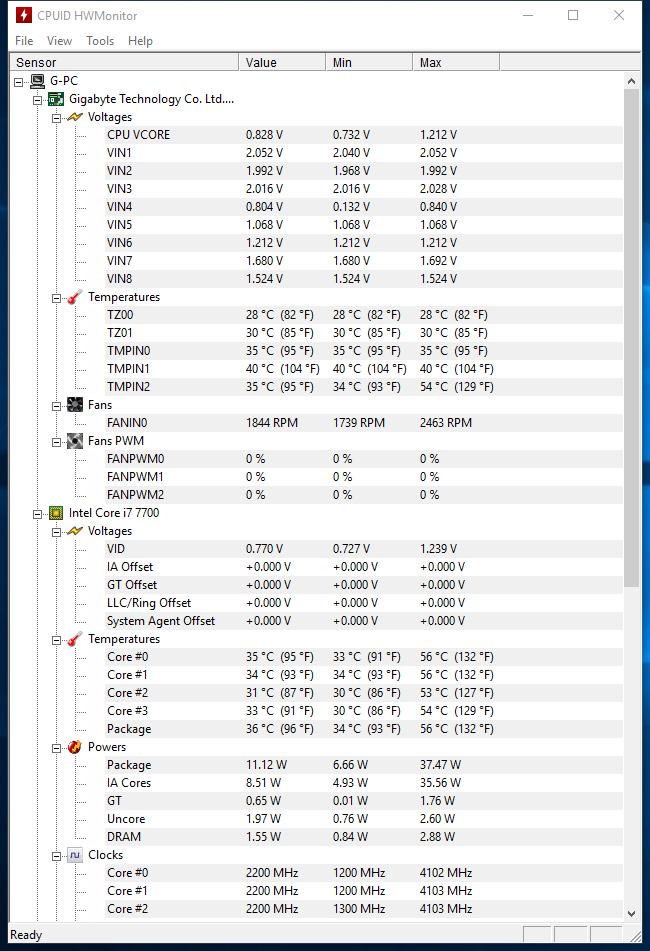Open the View menu
The image size is (650, 951).
click(x=59, y=41)
